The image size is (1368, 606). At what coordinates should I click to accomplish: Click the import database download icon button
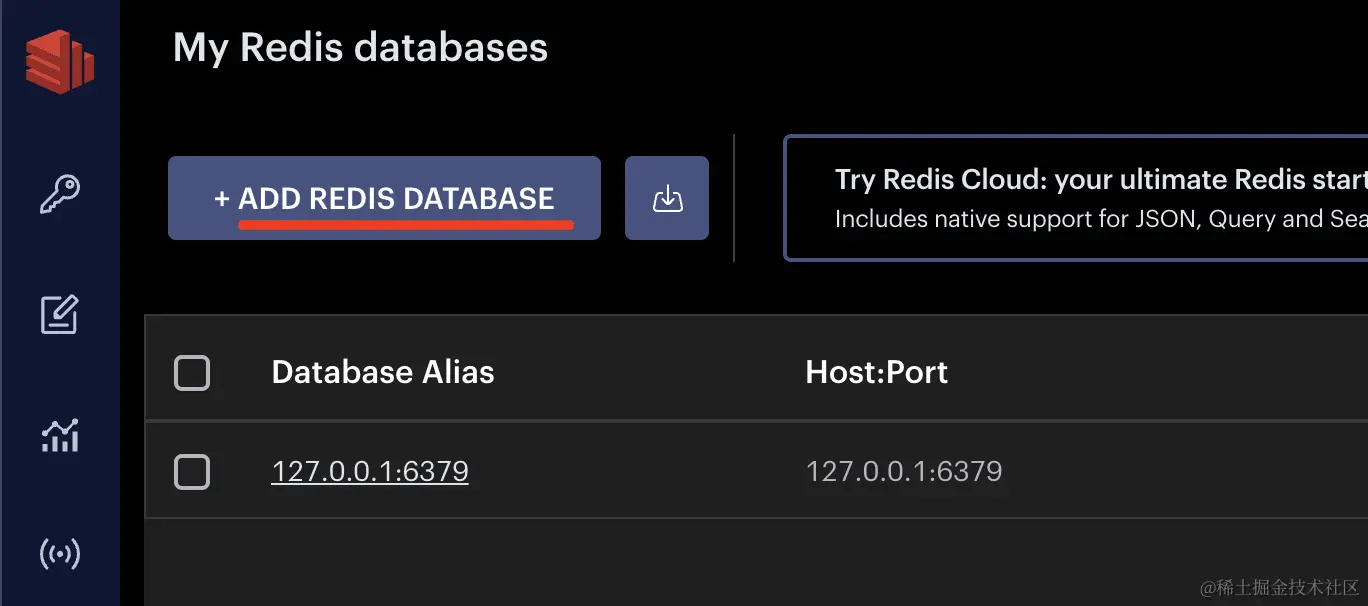tap(667, 199)
